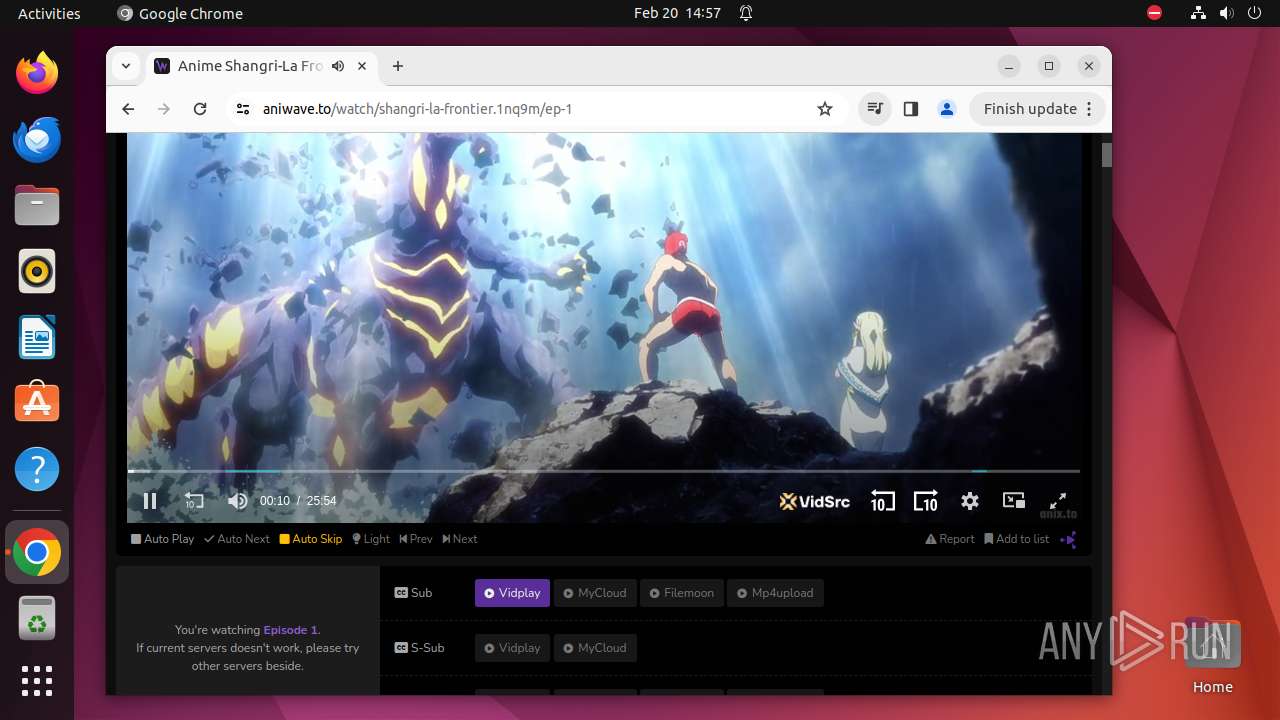Viewport: 1280px width, 720px height.
Task: Click the VidSrc logo in player
Action: [815, 501]
